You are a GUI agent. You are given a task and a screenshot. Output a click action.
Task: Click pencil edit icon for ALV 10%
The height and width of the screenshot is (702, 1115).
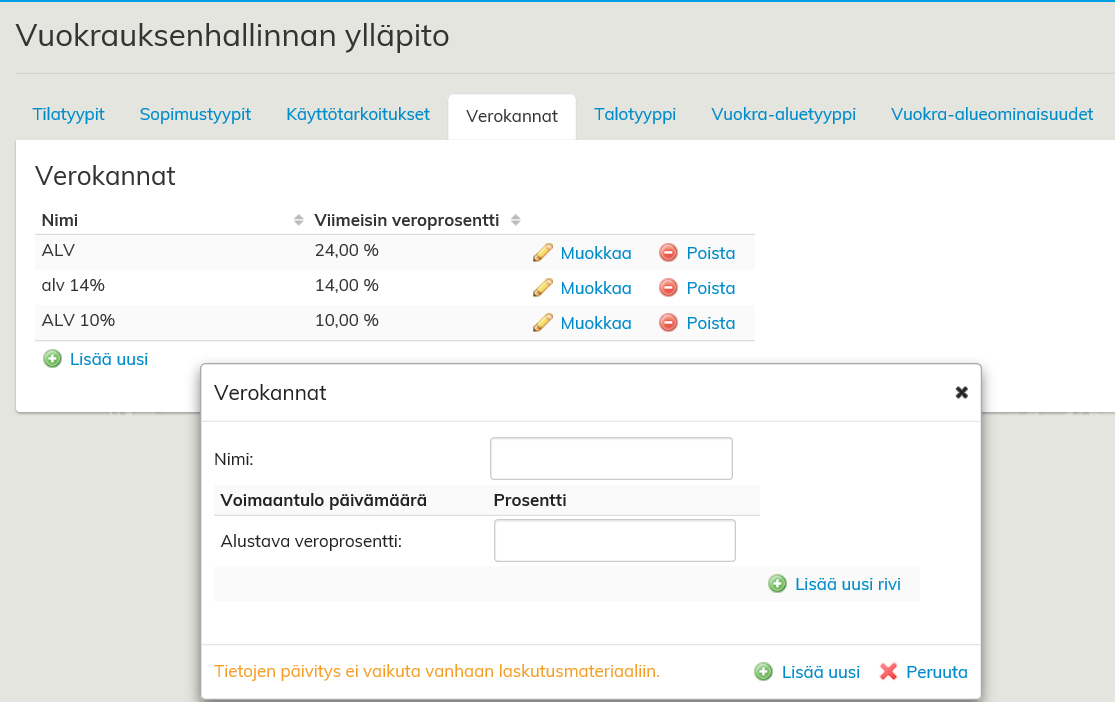coord(543,323)
